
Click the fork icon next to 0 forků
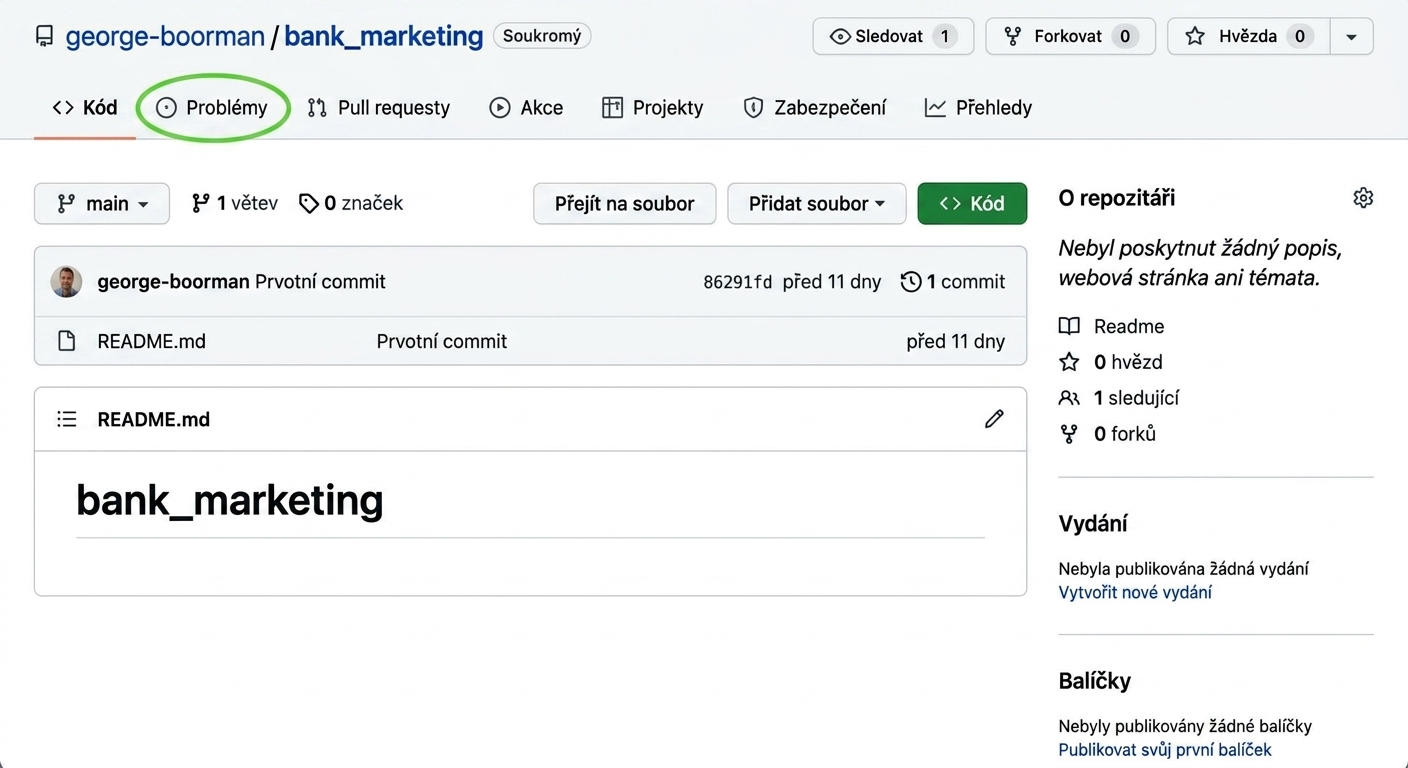click(1069, 434)
